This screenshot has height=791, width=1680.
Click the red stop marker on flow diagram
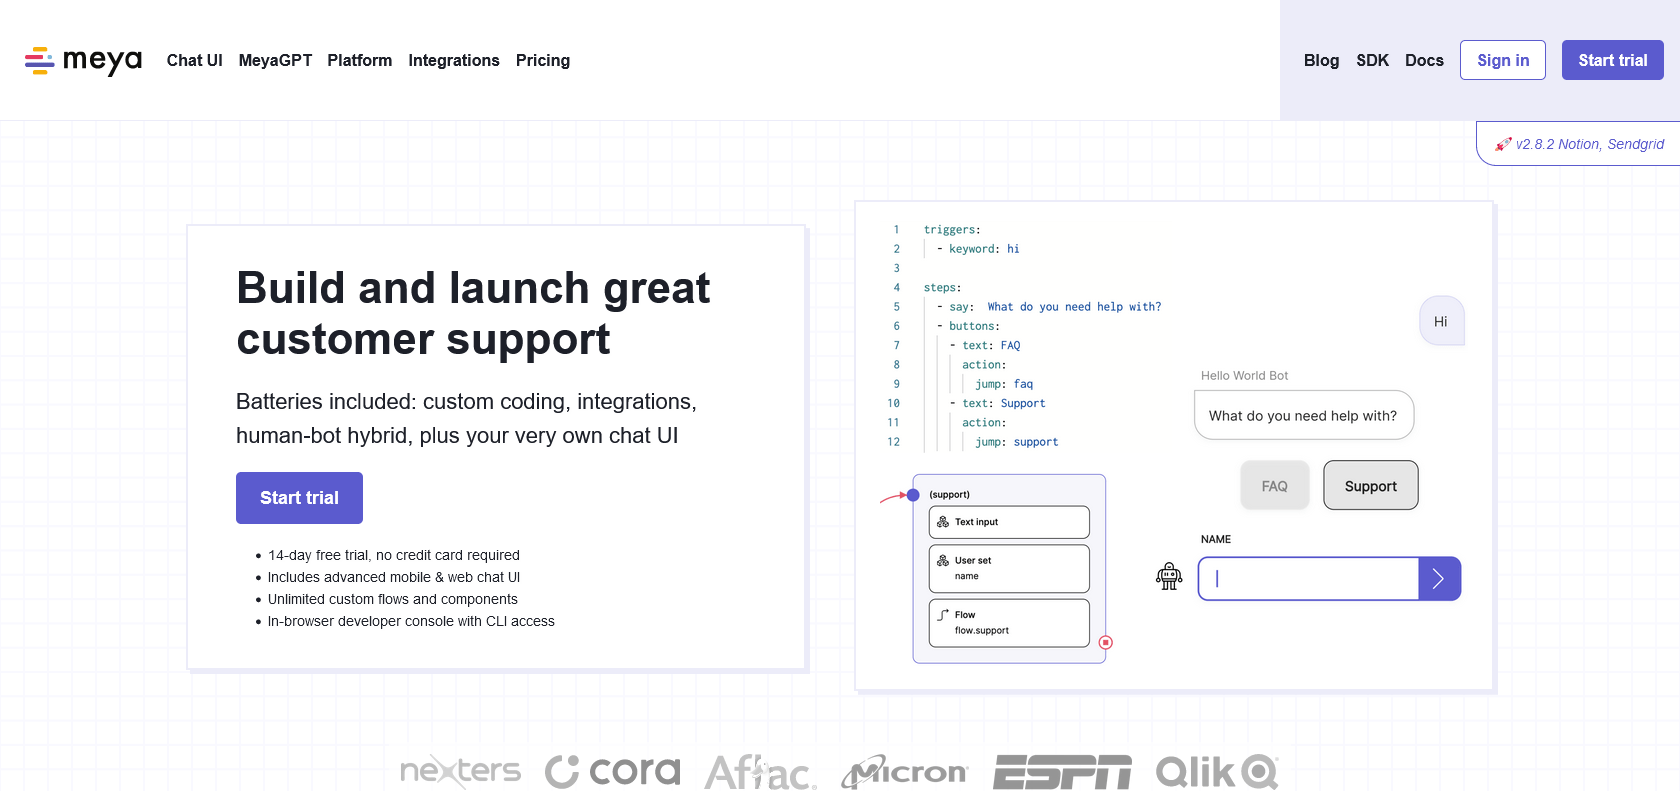pos(1106,643)
